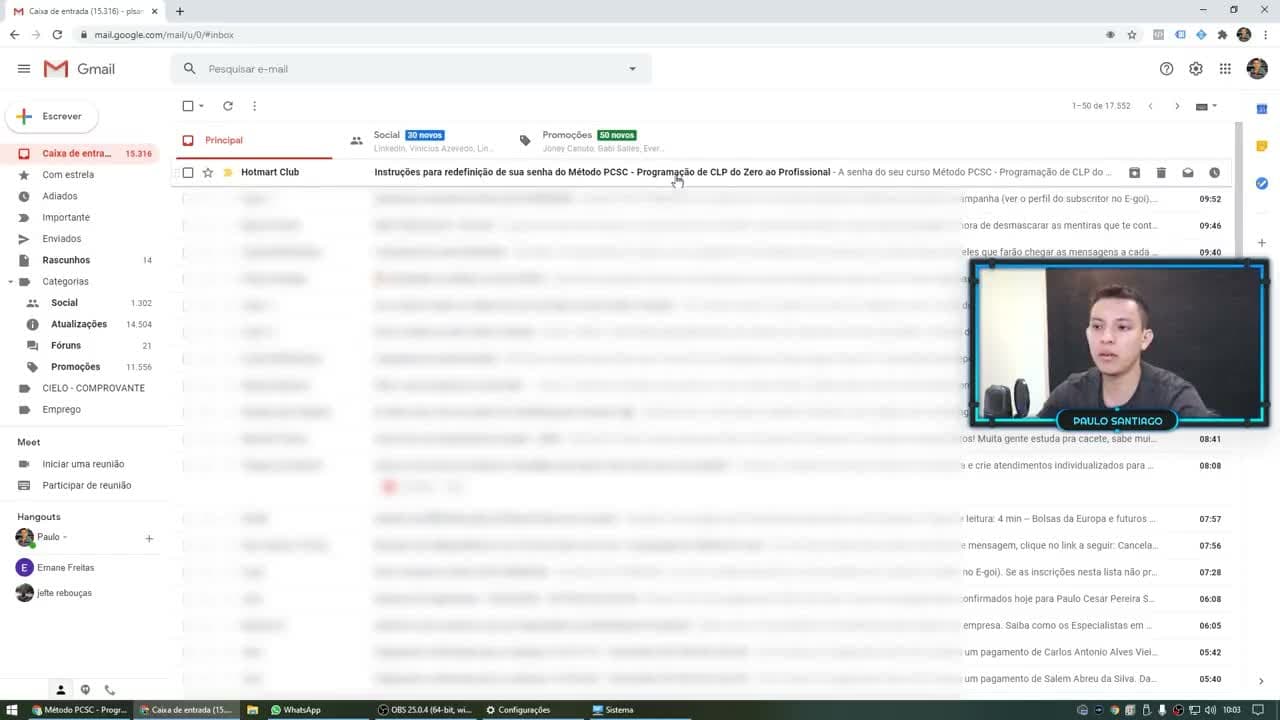Click the Google apps grid icon
Screen dimensions: 1280x720
[x=1225, y=69]
